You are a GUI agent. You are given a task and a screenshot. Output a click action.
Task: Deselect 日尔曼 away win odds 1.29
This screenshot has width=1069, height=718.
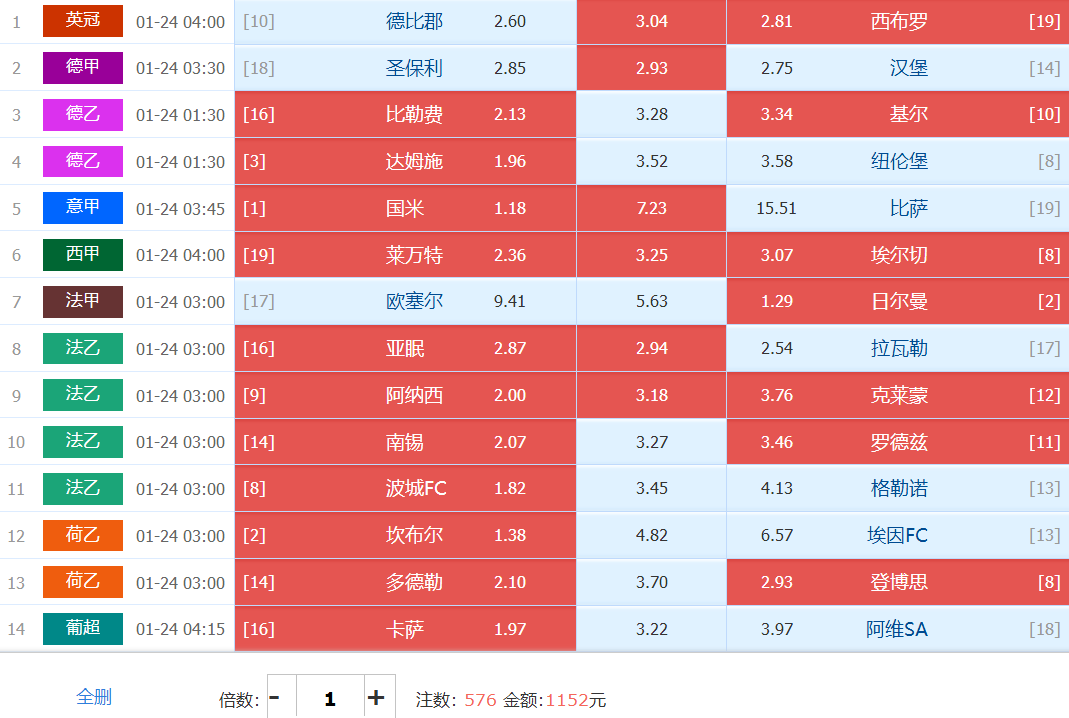tap(897, 302)
